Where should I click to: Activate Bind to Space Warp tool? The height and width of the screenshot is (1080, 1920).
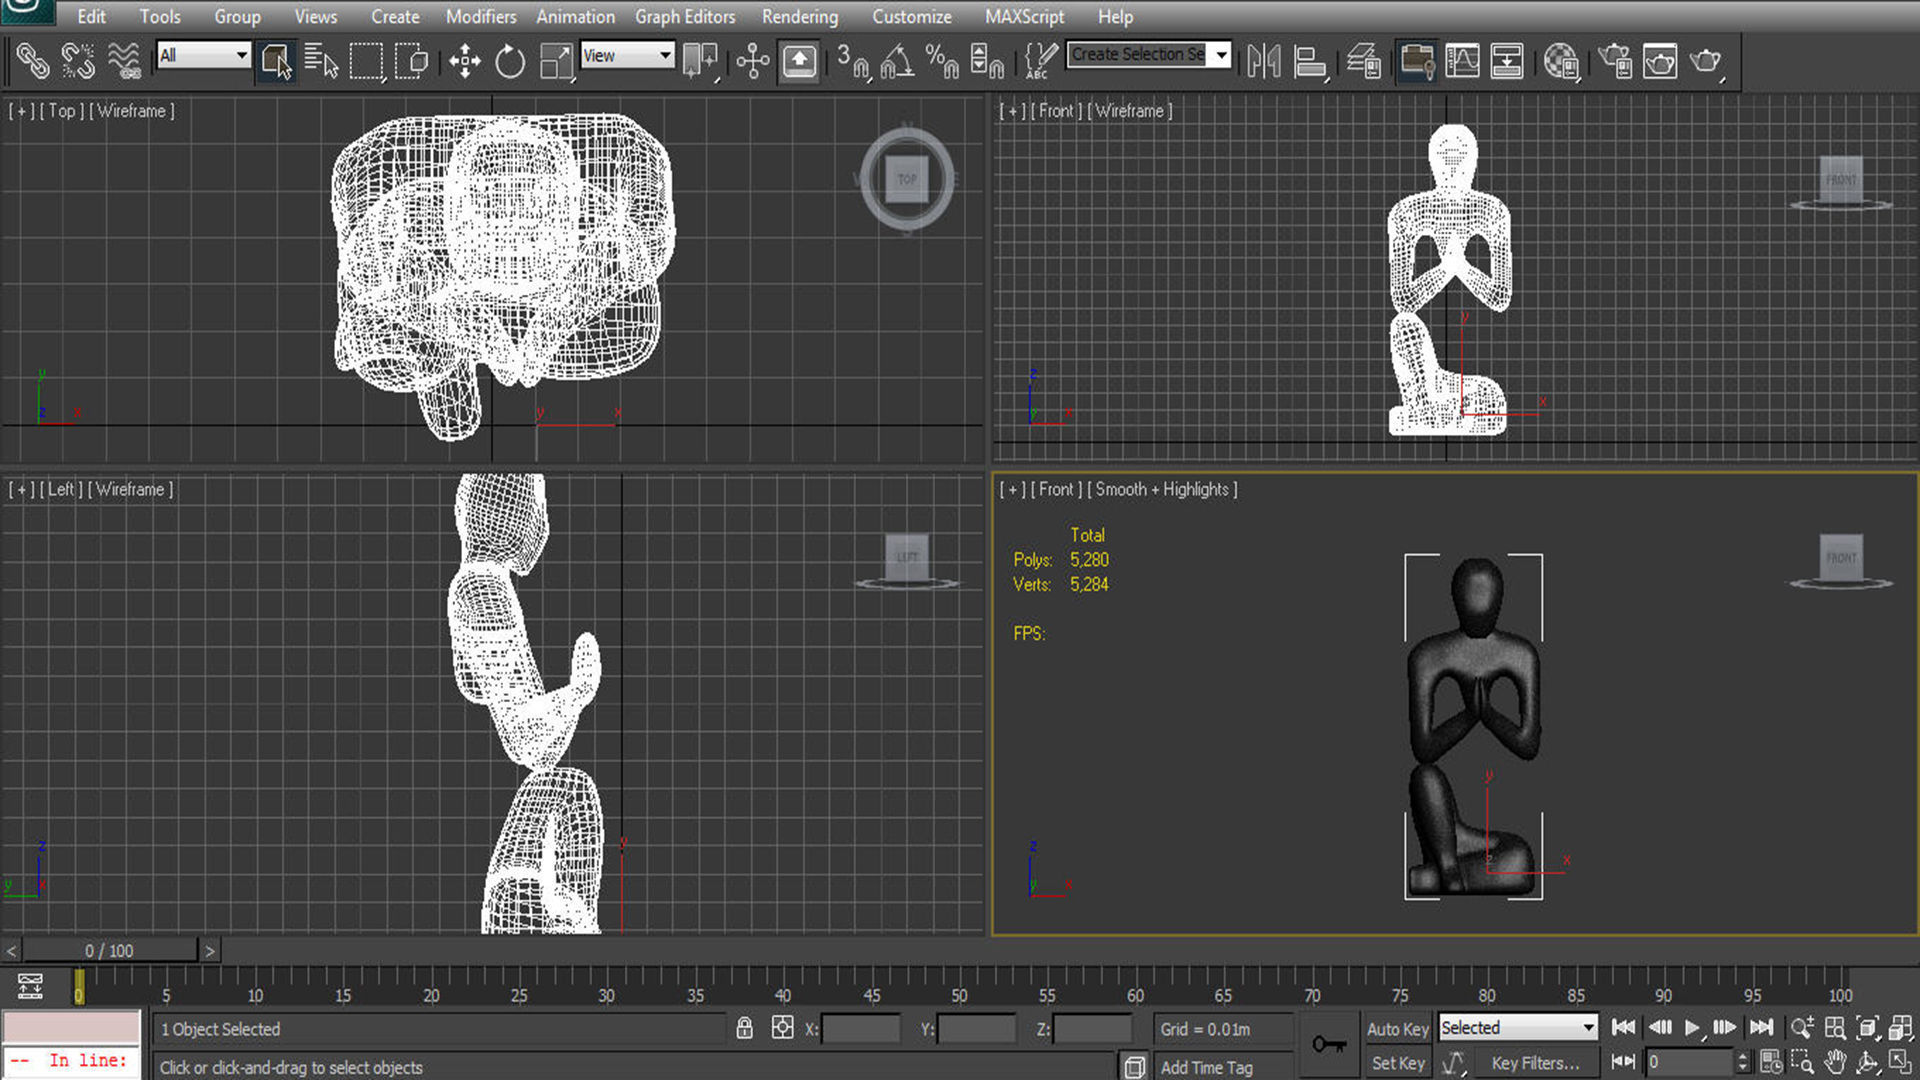coord(124,61)
